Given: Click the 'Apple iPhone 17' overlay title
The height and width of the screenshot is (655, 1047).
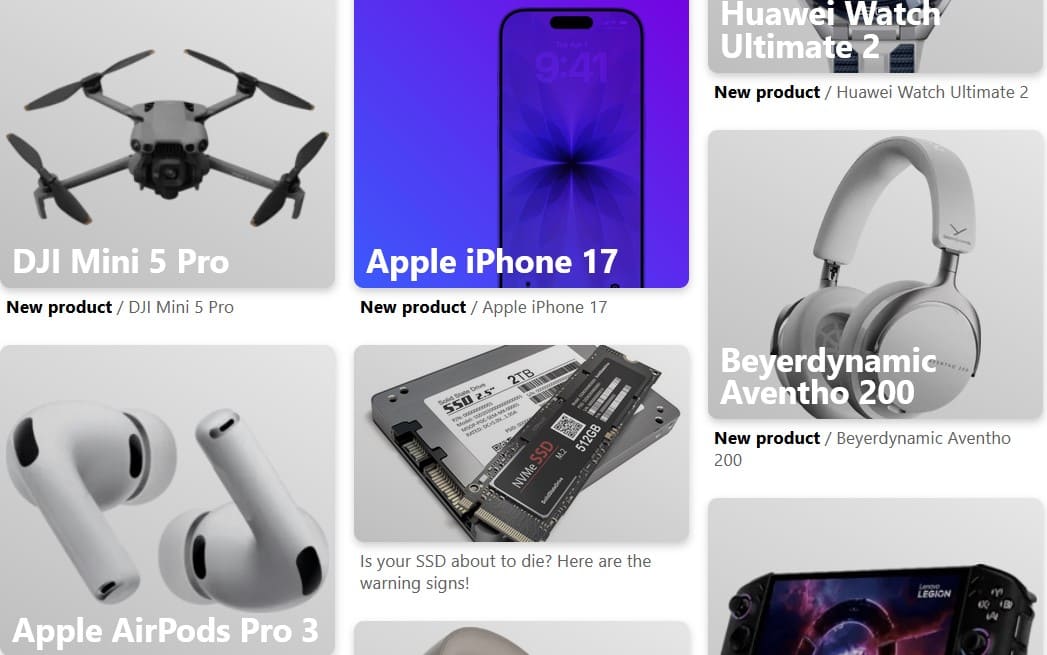Looking at the screenshot, I should pyautogui.click(x=492, y=261).
